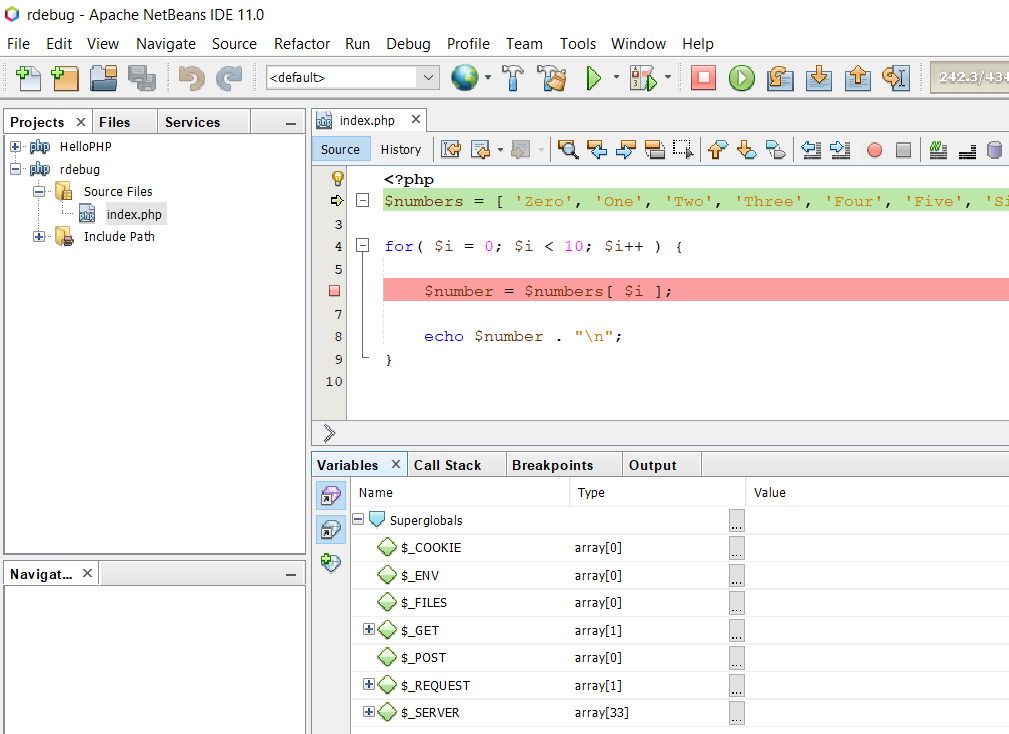Toggle the blue diamond Variables filter
The width and height of the screenshot is (1009, 734).
pos(331,529)
